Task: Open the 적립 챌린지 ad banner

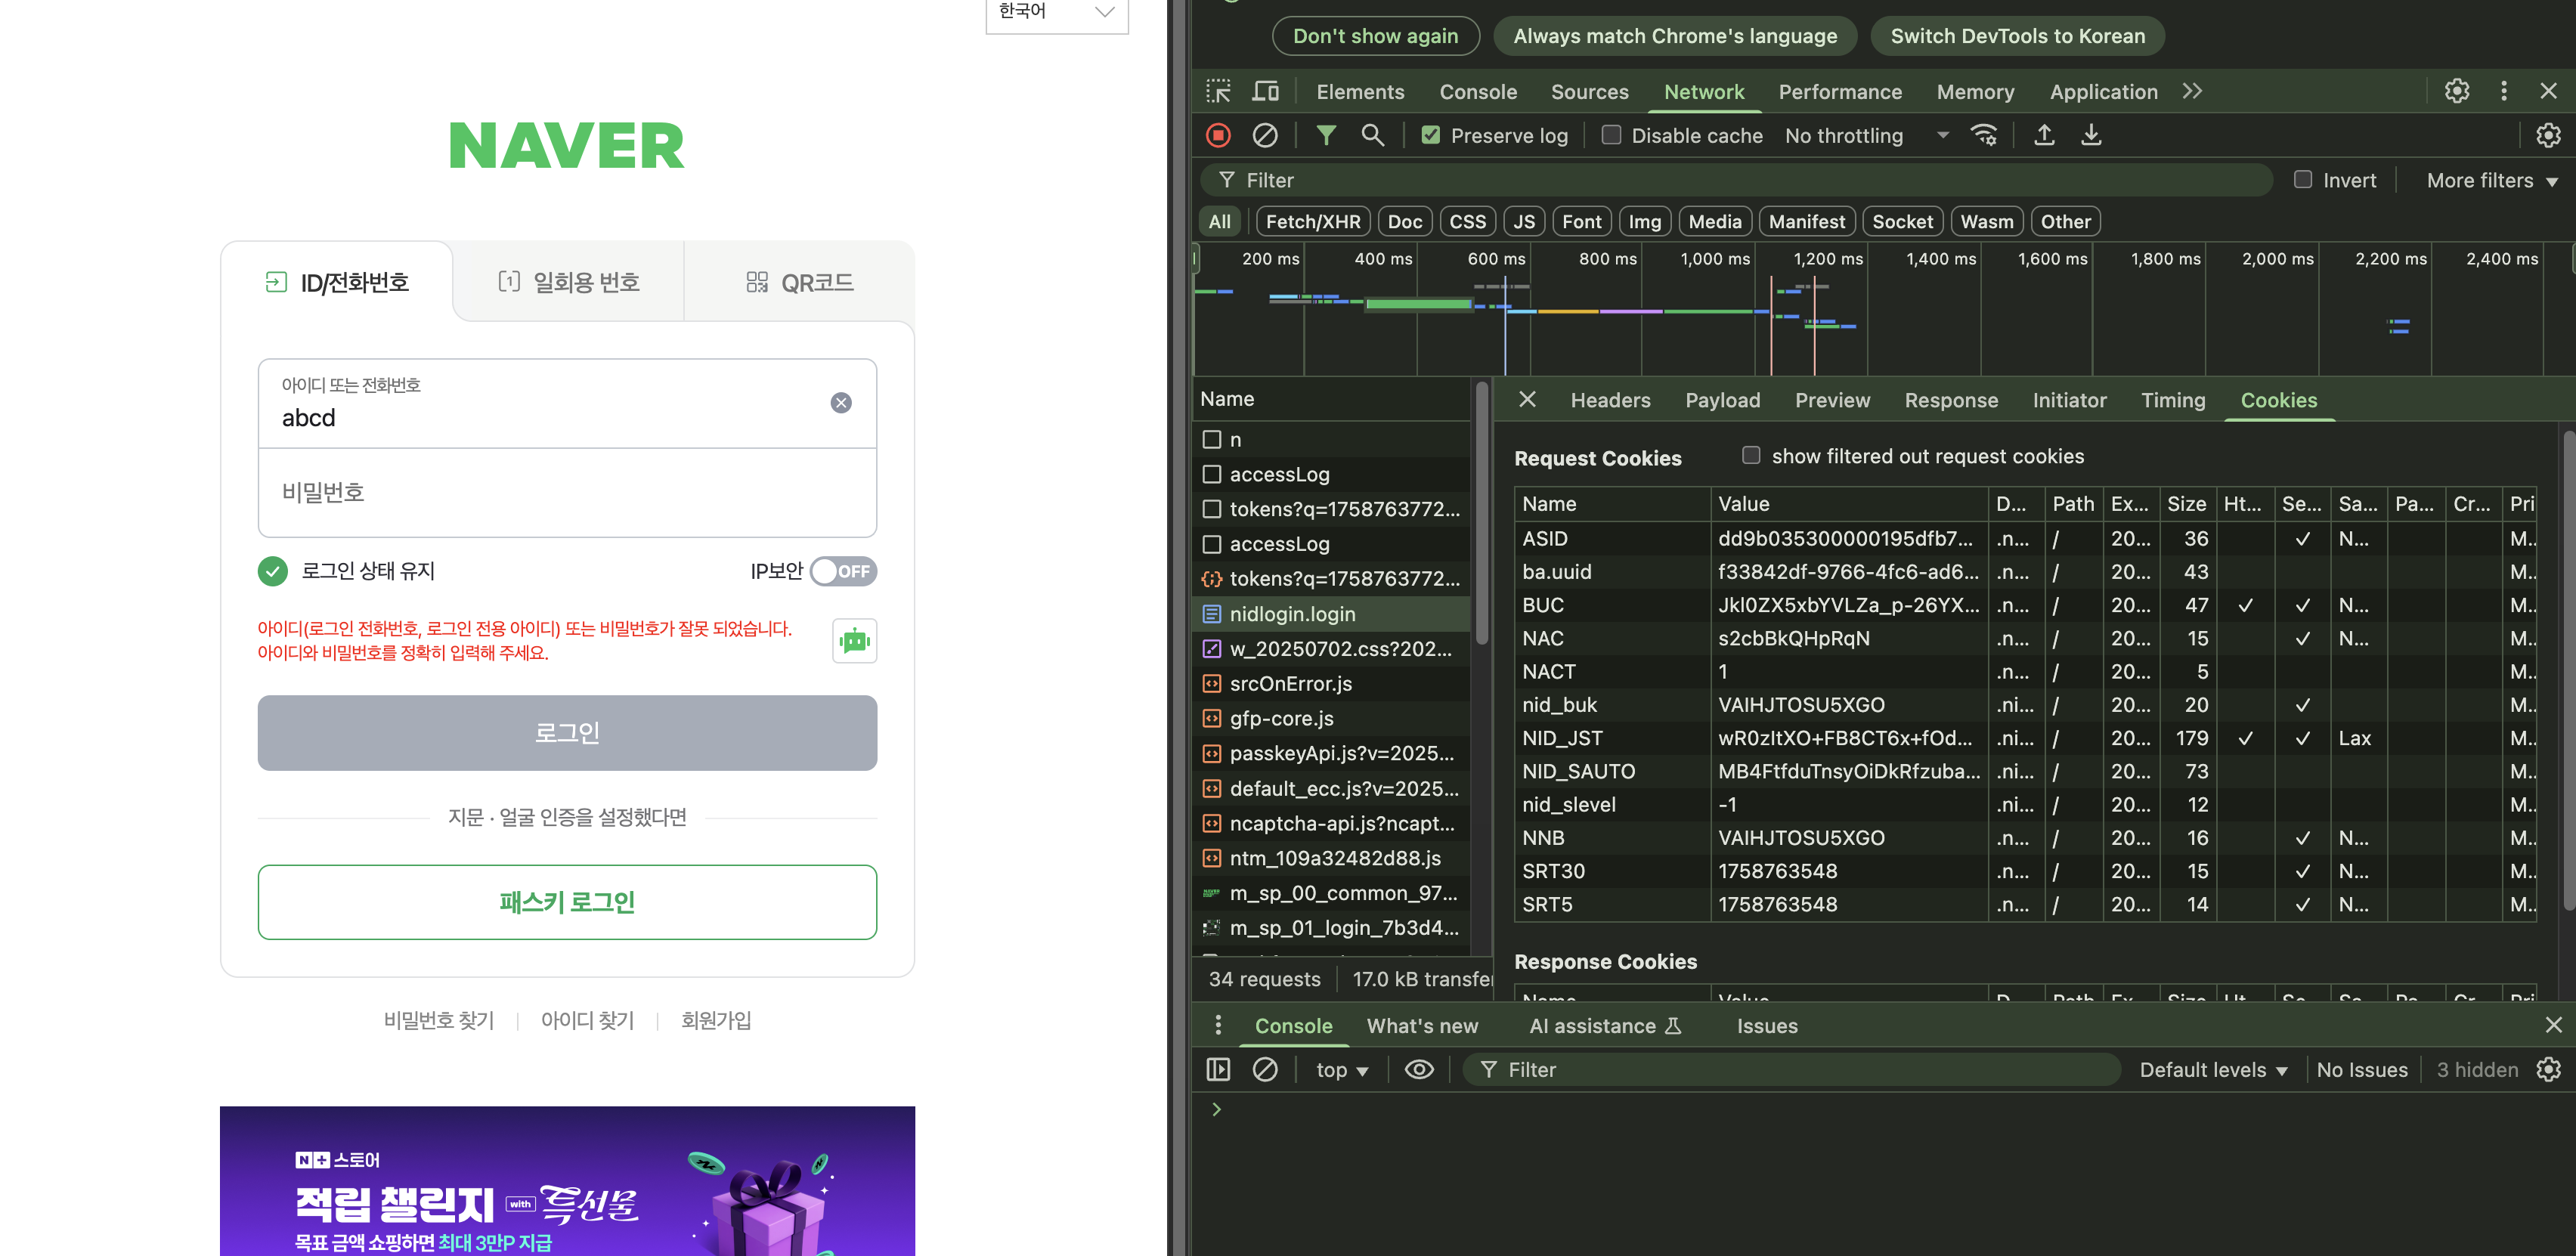Action: (567, 1181)
